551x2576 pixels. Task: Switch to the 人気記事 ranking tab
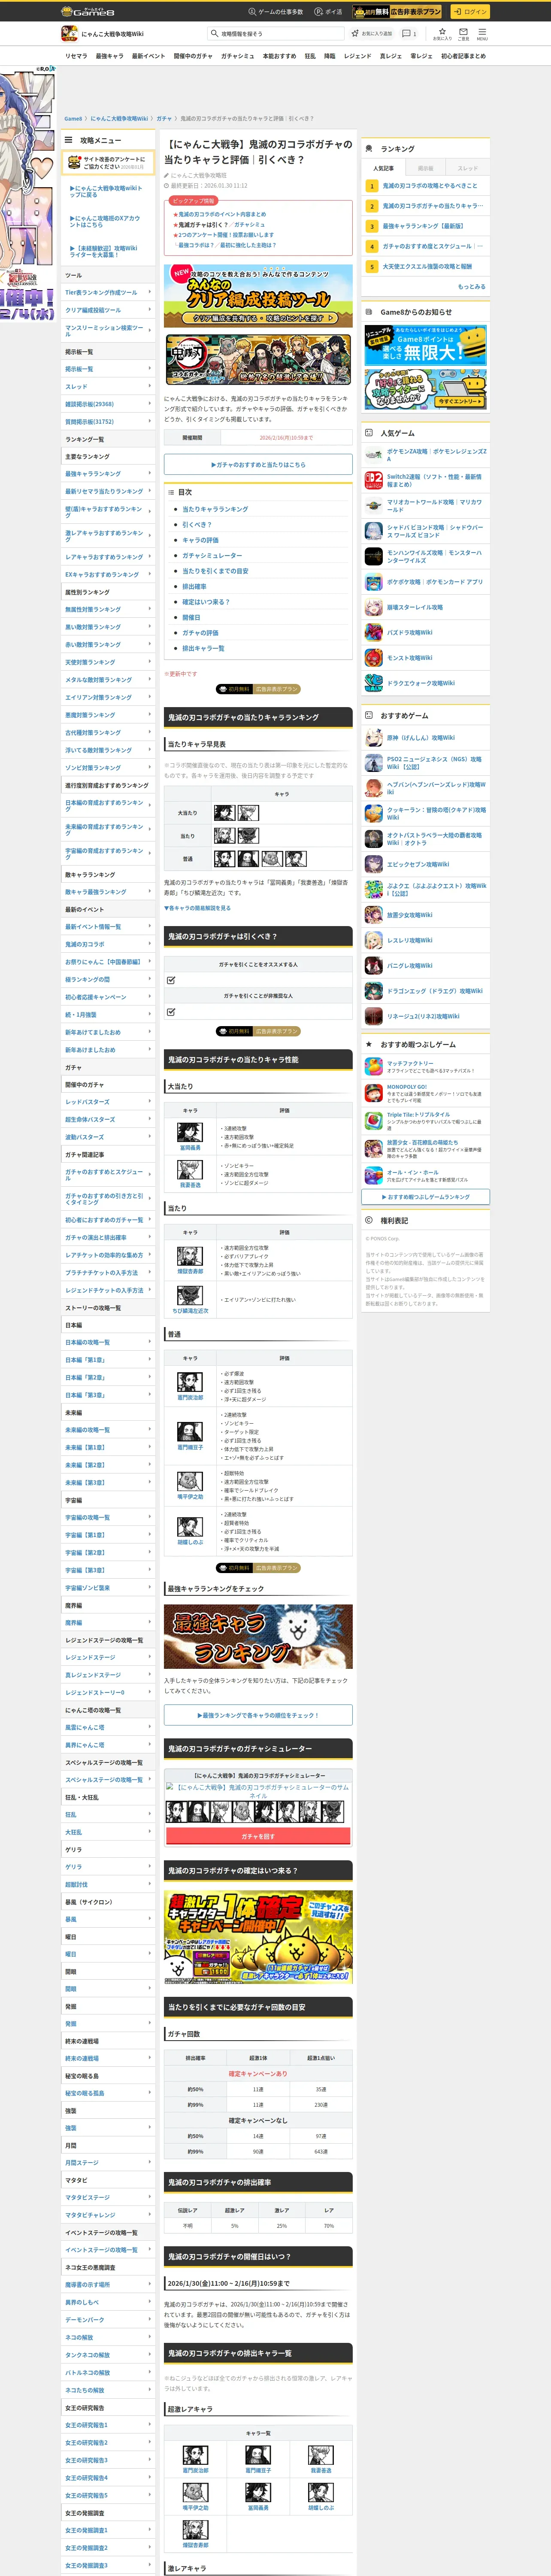pos(383,168)
